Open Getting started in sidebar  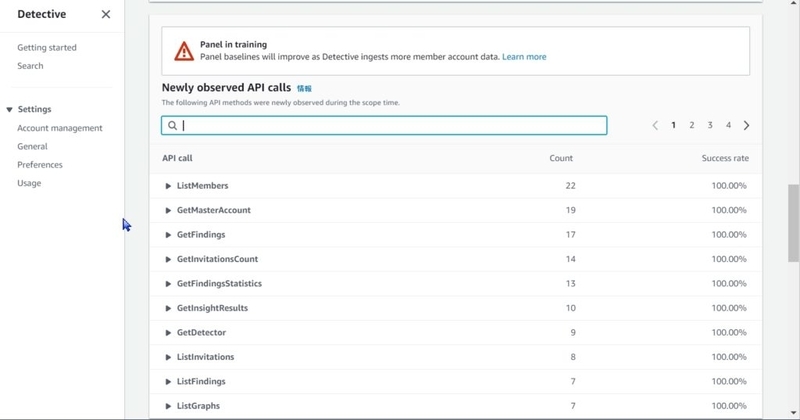pos(47,47)
